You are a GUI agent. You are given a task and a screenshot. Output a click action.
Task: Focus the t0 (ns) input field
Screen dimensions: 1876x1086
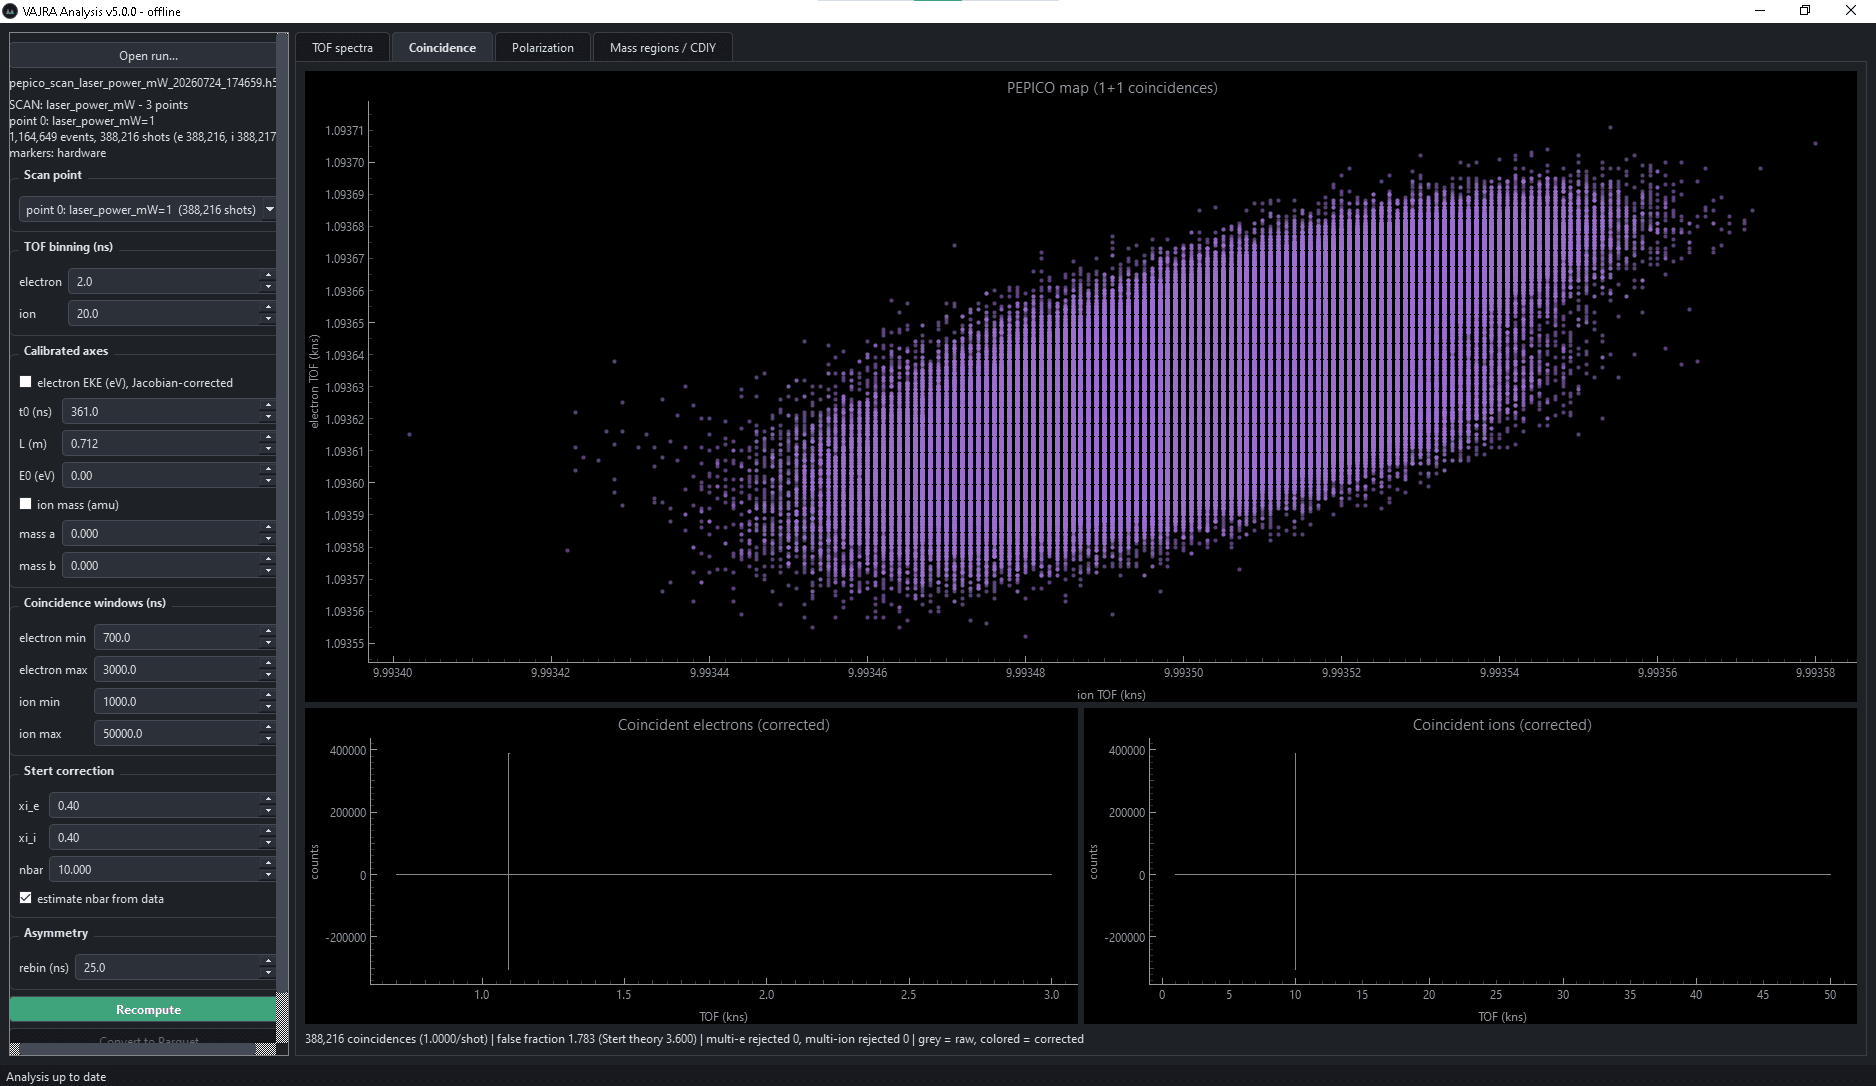click(162, 412)
